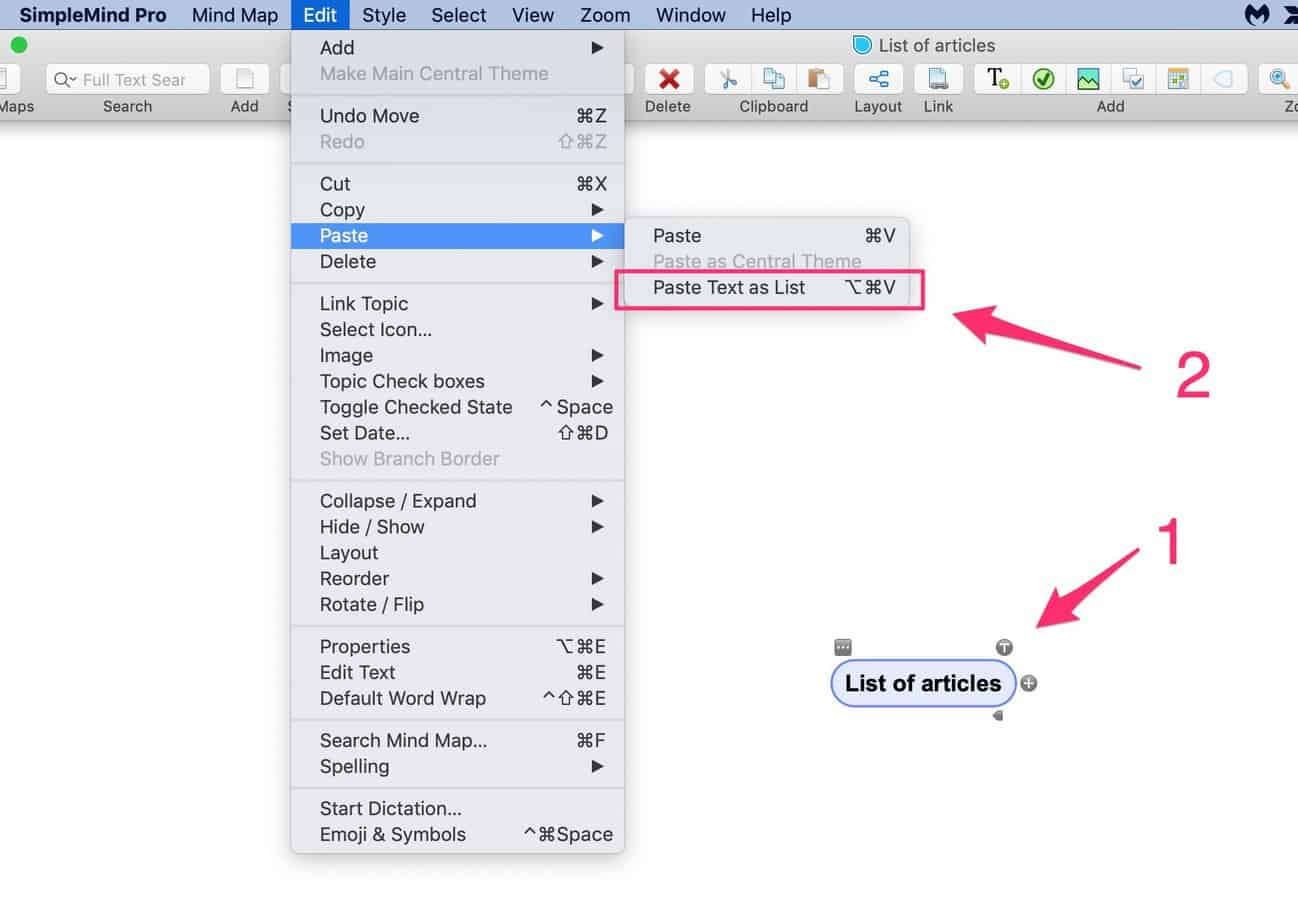Click the Add checkbox icon in toolbar
The image size is (1298, 924).
click(1133, 79)
